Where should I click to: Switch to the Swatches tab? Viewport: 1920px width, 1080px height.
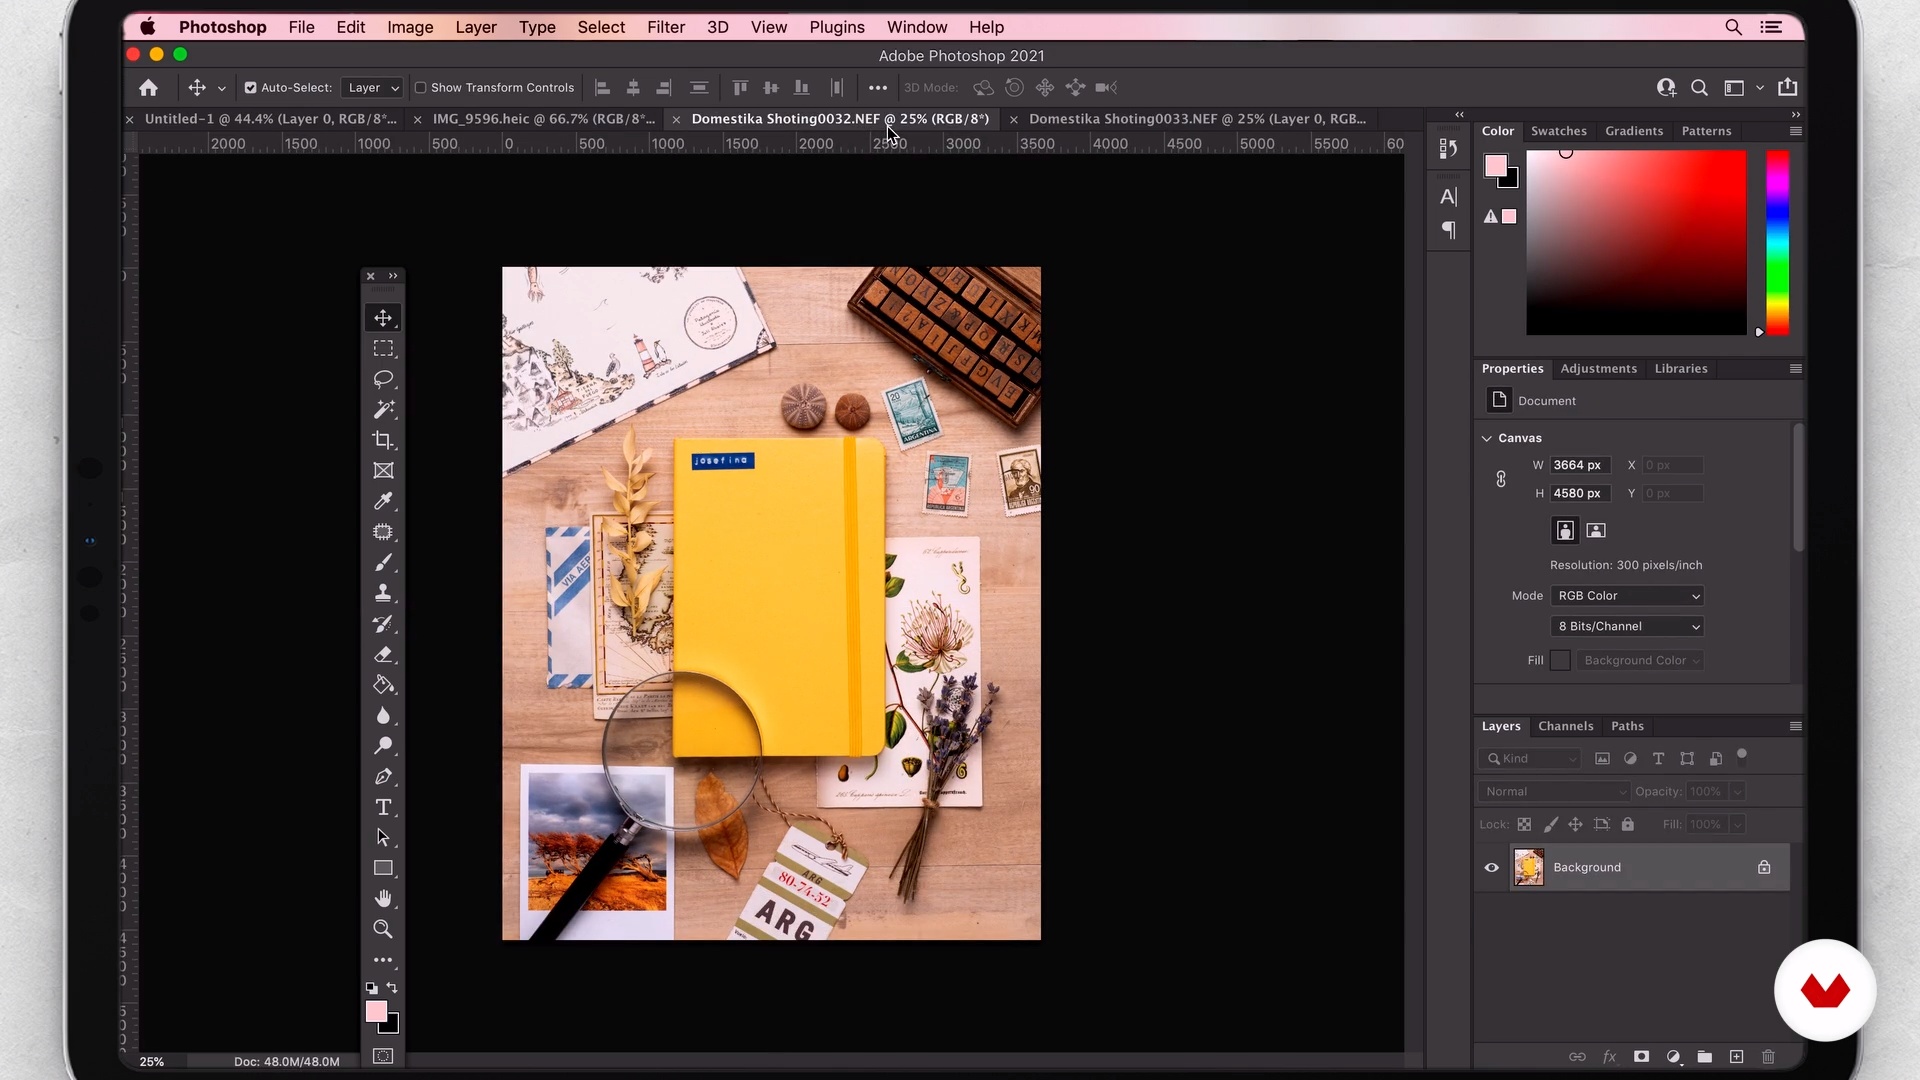pyautogui.click(x=1558, y=131)
